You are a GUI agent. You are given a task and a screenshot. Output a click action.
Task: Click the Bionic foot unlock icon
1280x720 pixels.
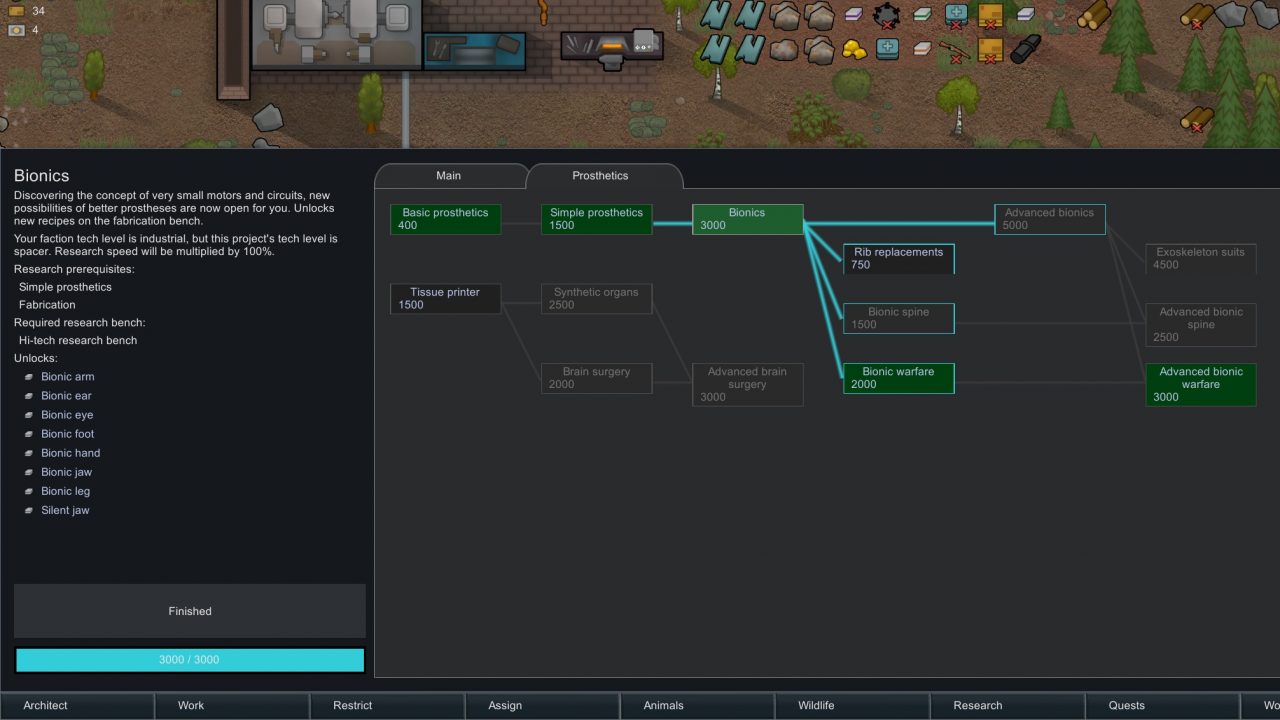click(x=28, y=433)
